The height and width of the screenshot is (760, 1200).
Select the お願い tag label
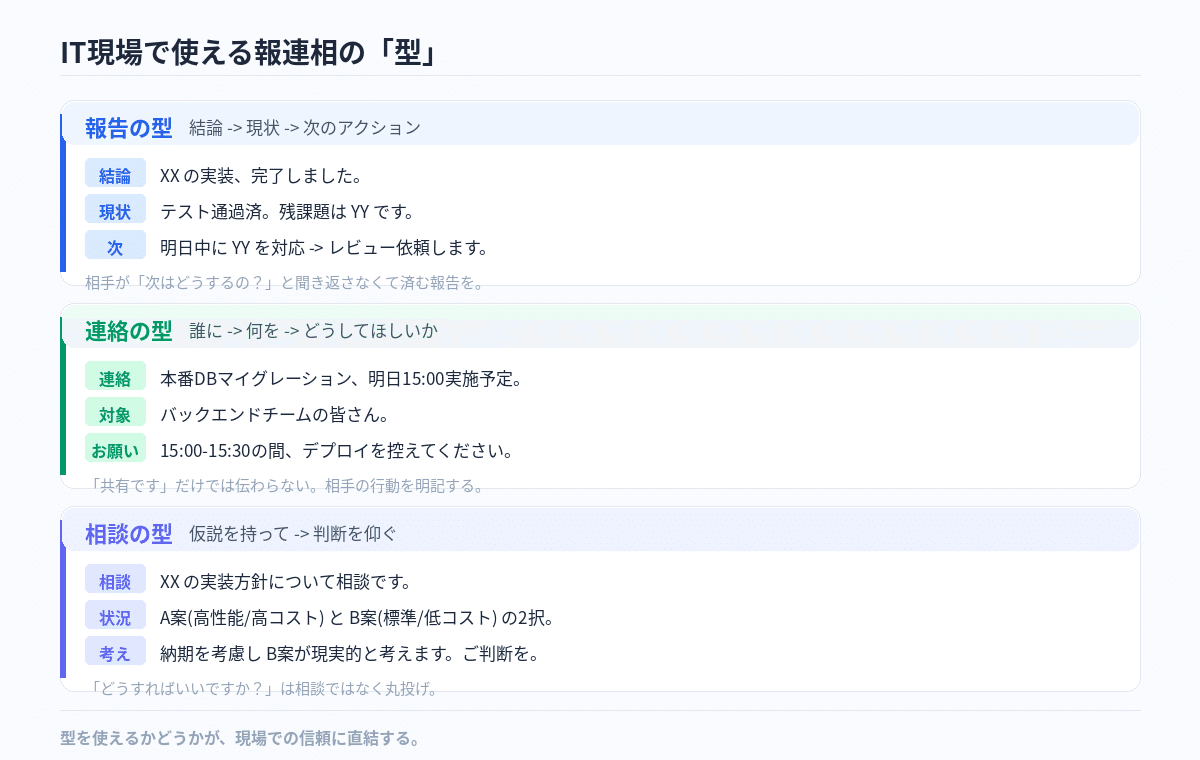tap(115, 450)
